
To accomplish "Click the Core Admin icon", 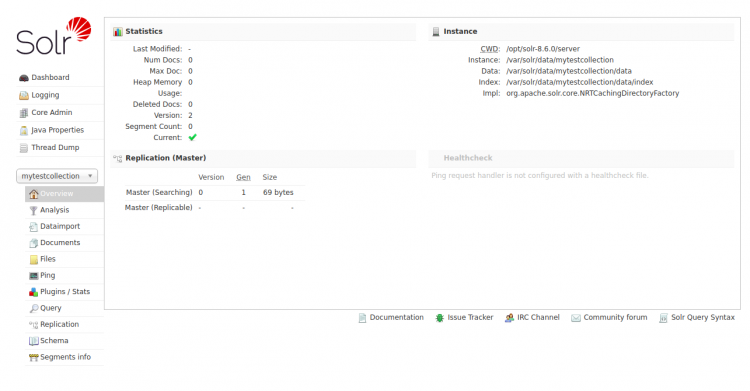I will [23, 113].
